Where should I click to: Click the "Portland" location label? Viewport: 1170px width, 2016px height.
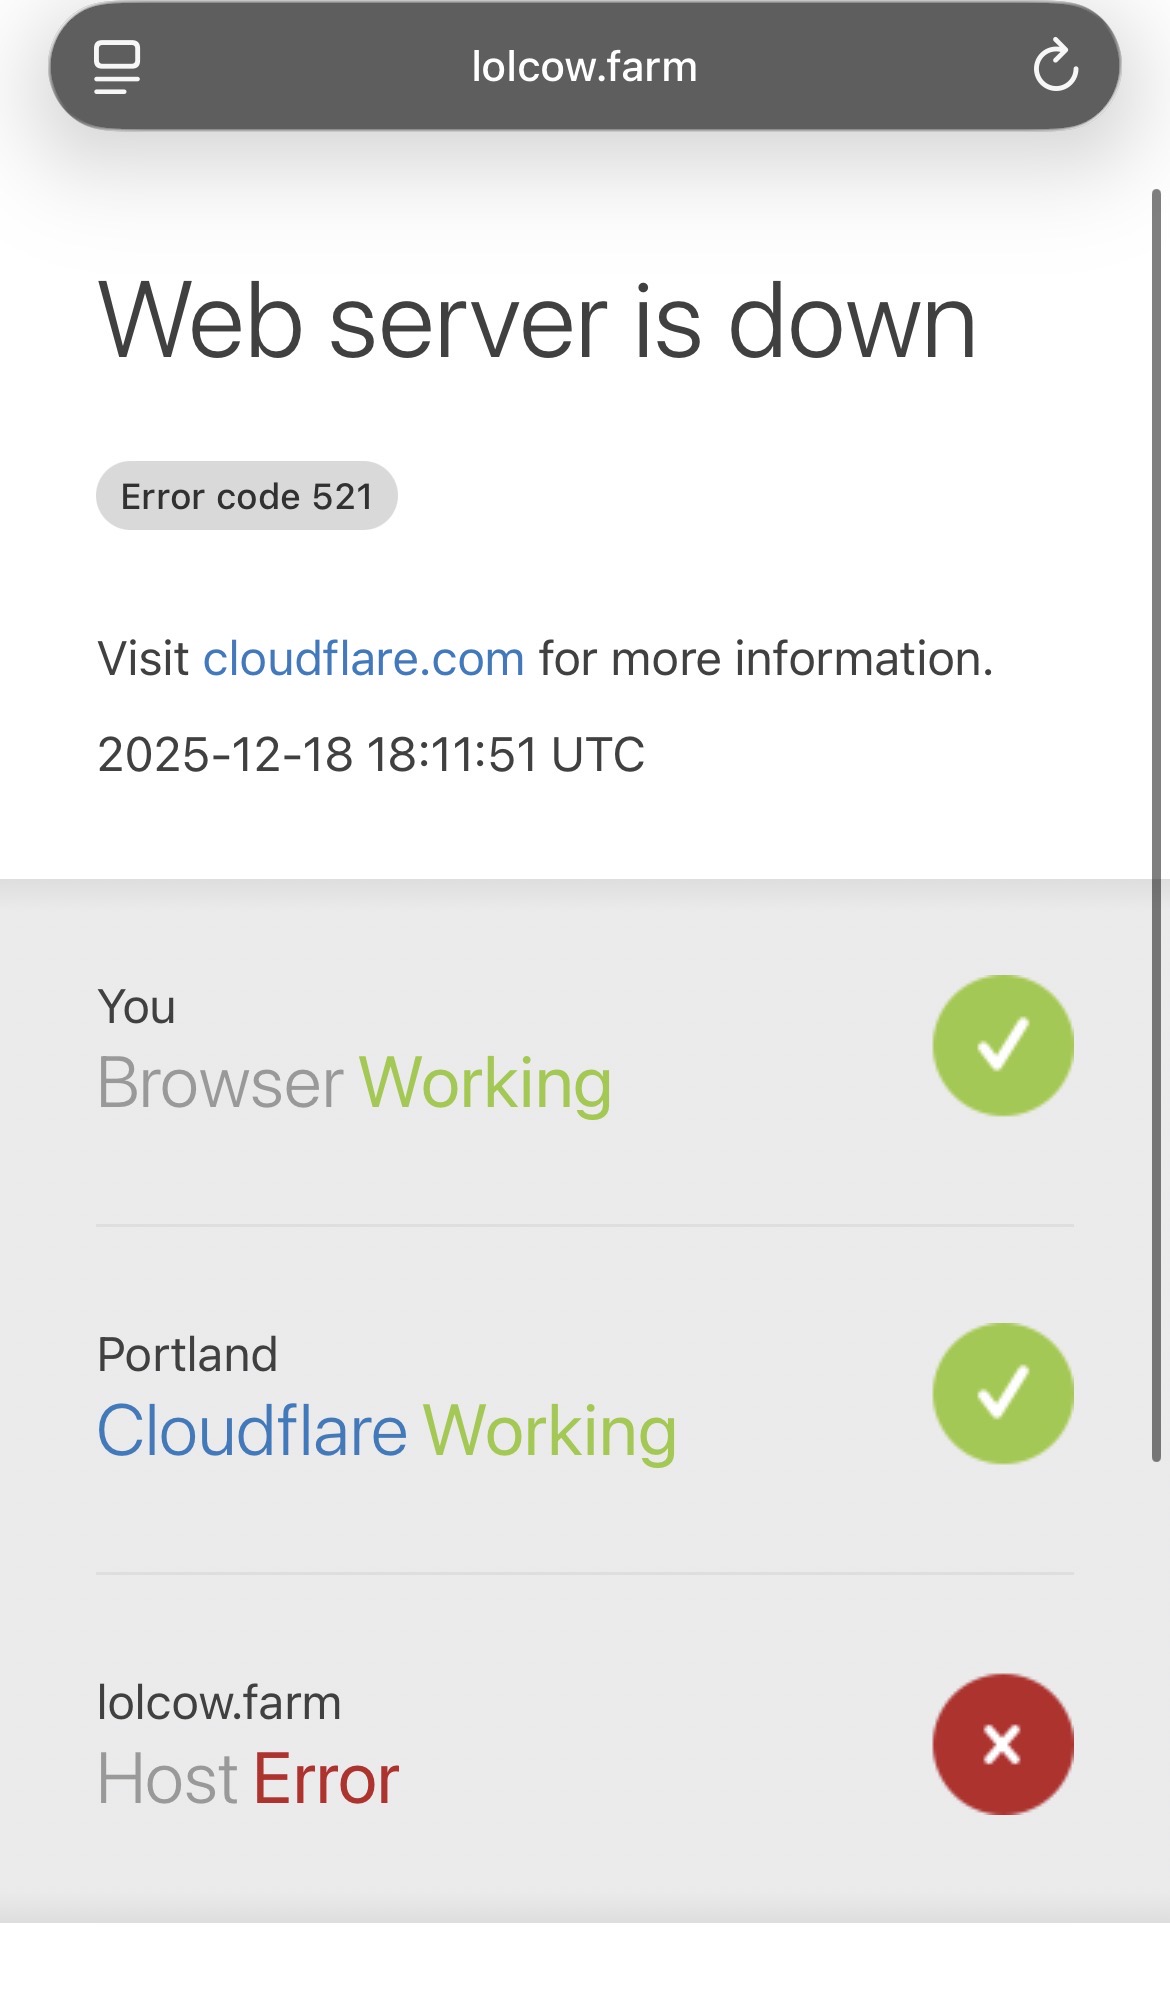pyautogui.click(x=187, y=1355)
